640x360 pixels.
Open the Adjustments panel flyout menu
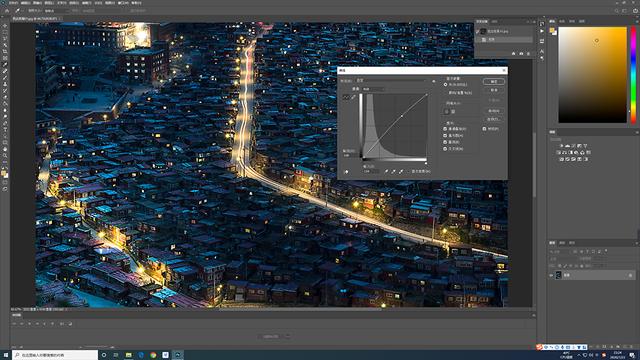click(636, 132)
